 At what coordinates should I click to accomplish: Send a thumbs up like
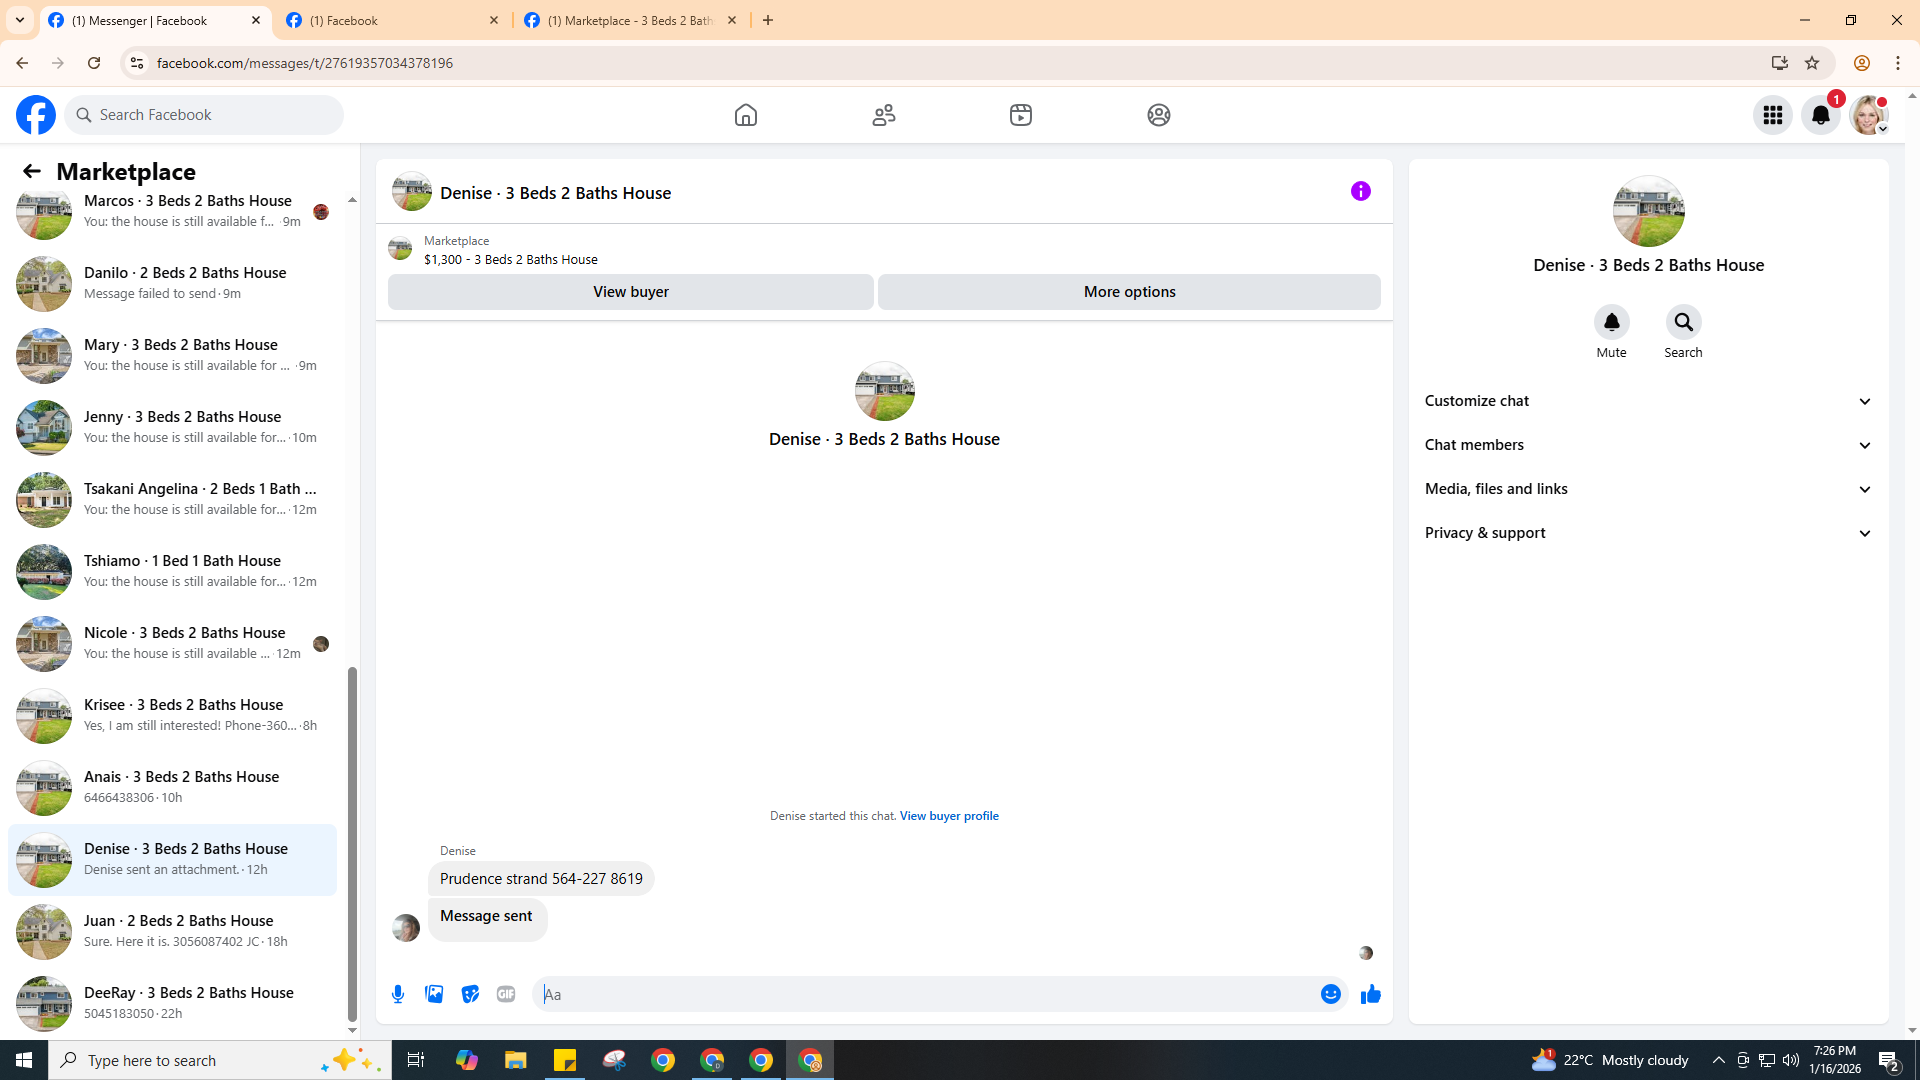coord(1370,994)
